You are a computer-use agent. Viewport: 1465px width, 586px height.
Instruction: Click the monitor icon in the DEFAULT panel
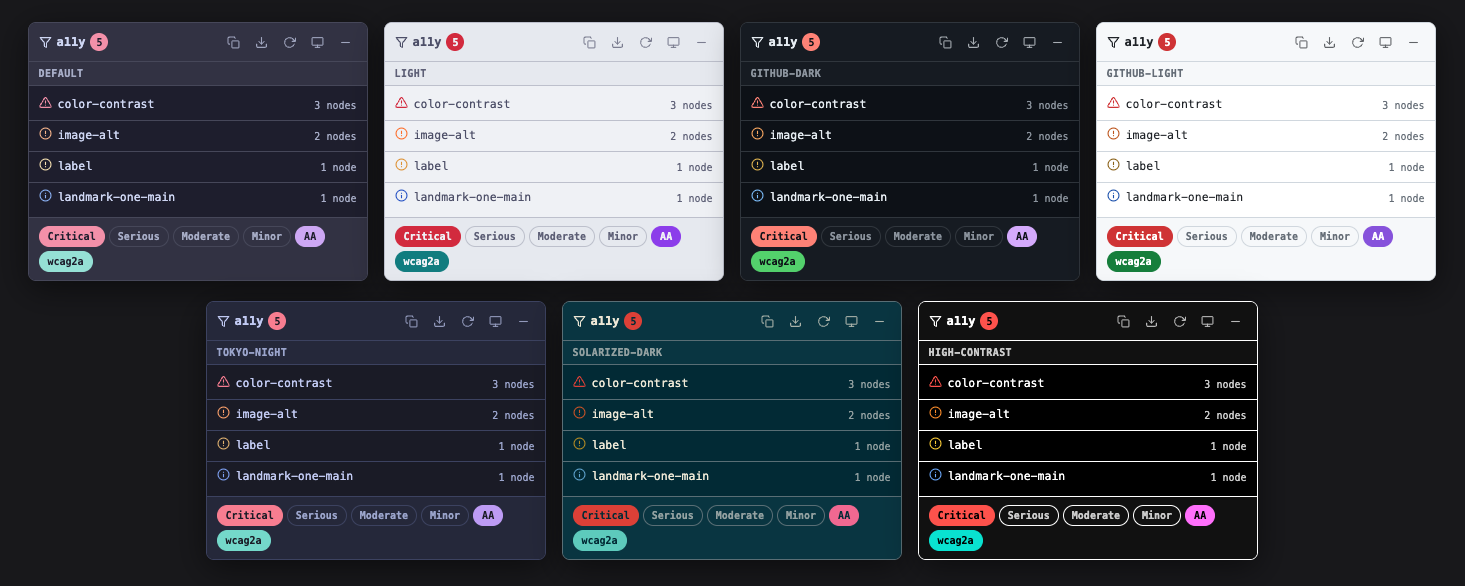(317, 42)
